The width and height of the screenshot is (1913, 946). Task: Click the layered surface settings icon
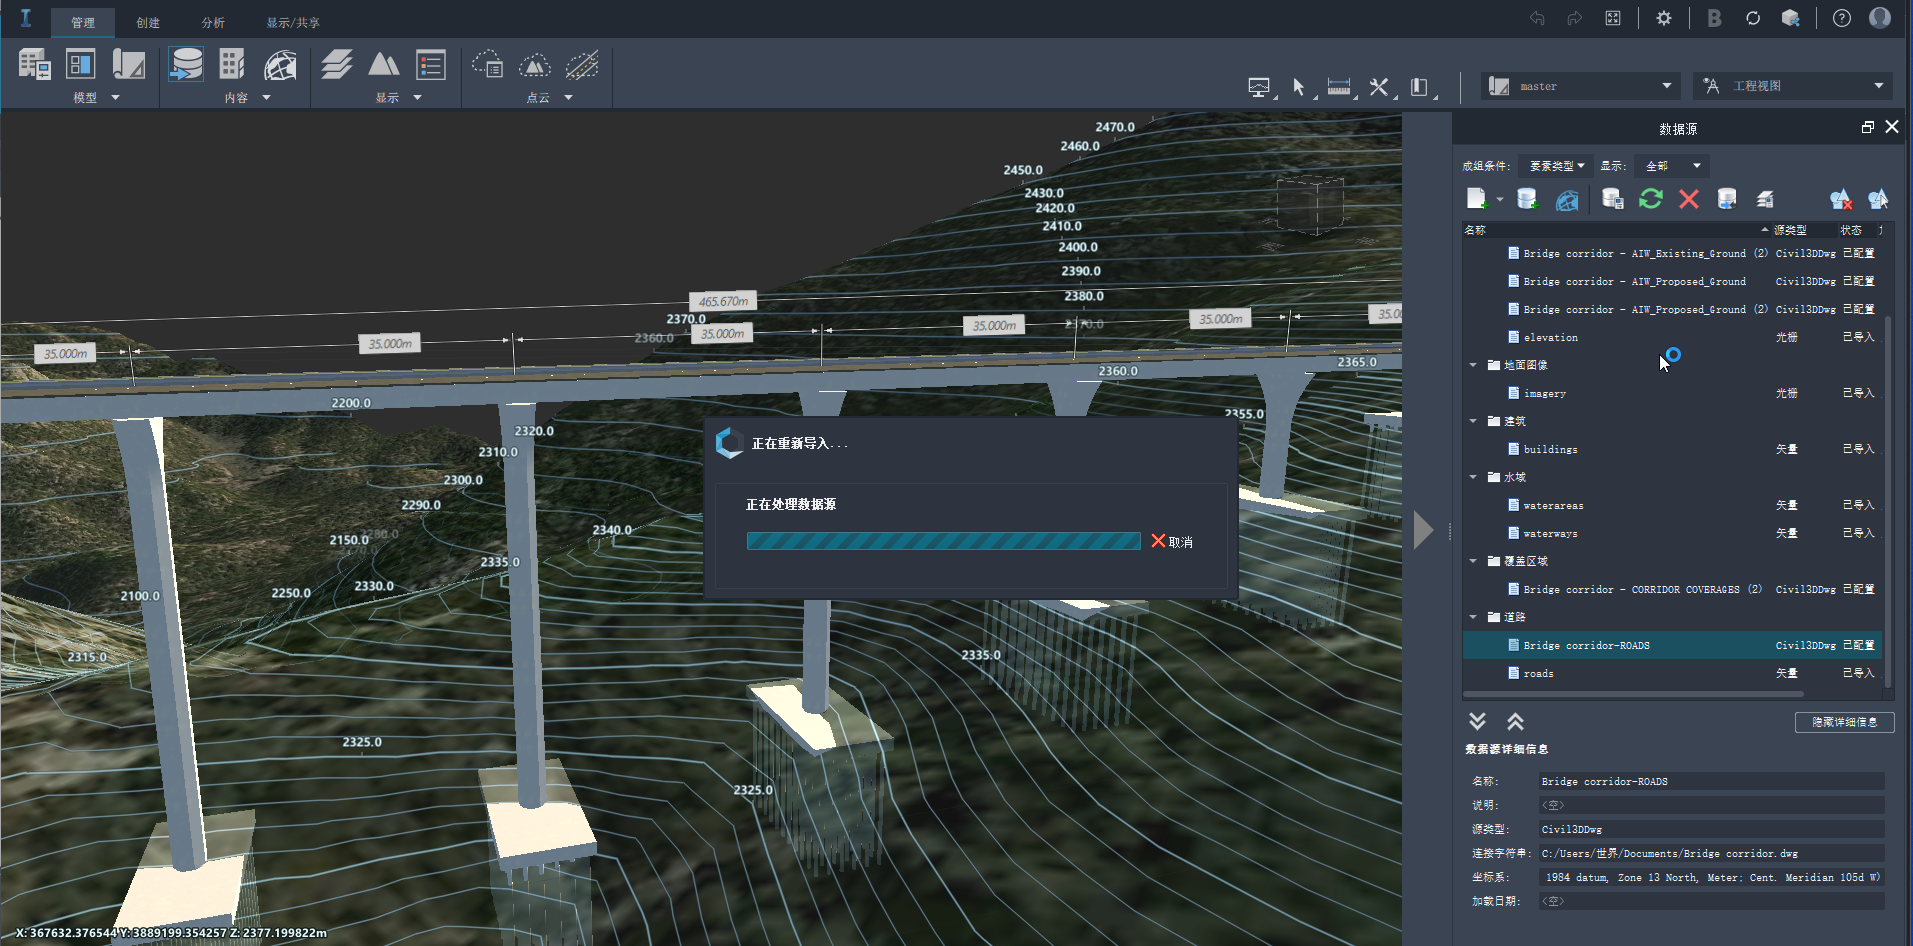[x=1765, y=199]
